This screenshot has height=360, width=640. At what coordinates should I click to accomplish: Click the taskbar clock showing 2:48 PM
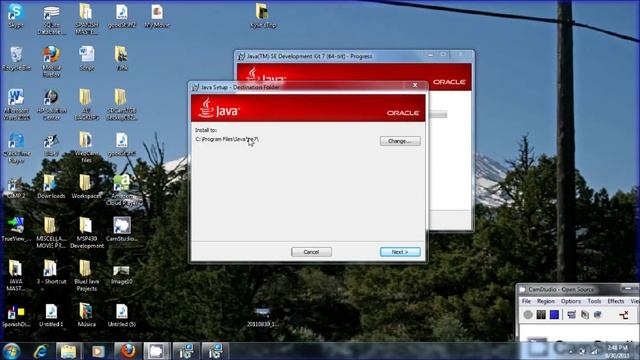(617, 351)
